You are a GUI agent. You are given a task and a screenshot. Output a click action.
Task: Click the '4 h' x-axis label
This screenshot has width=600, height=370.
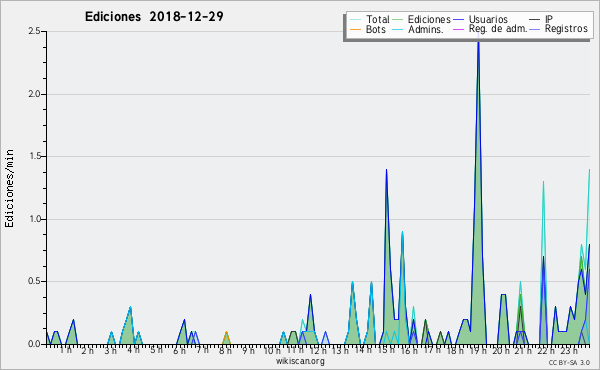coord(133,350)
